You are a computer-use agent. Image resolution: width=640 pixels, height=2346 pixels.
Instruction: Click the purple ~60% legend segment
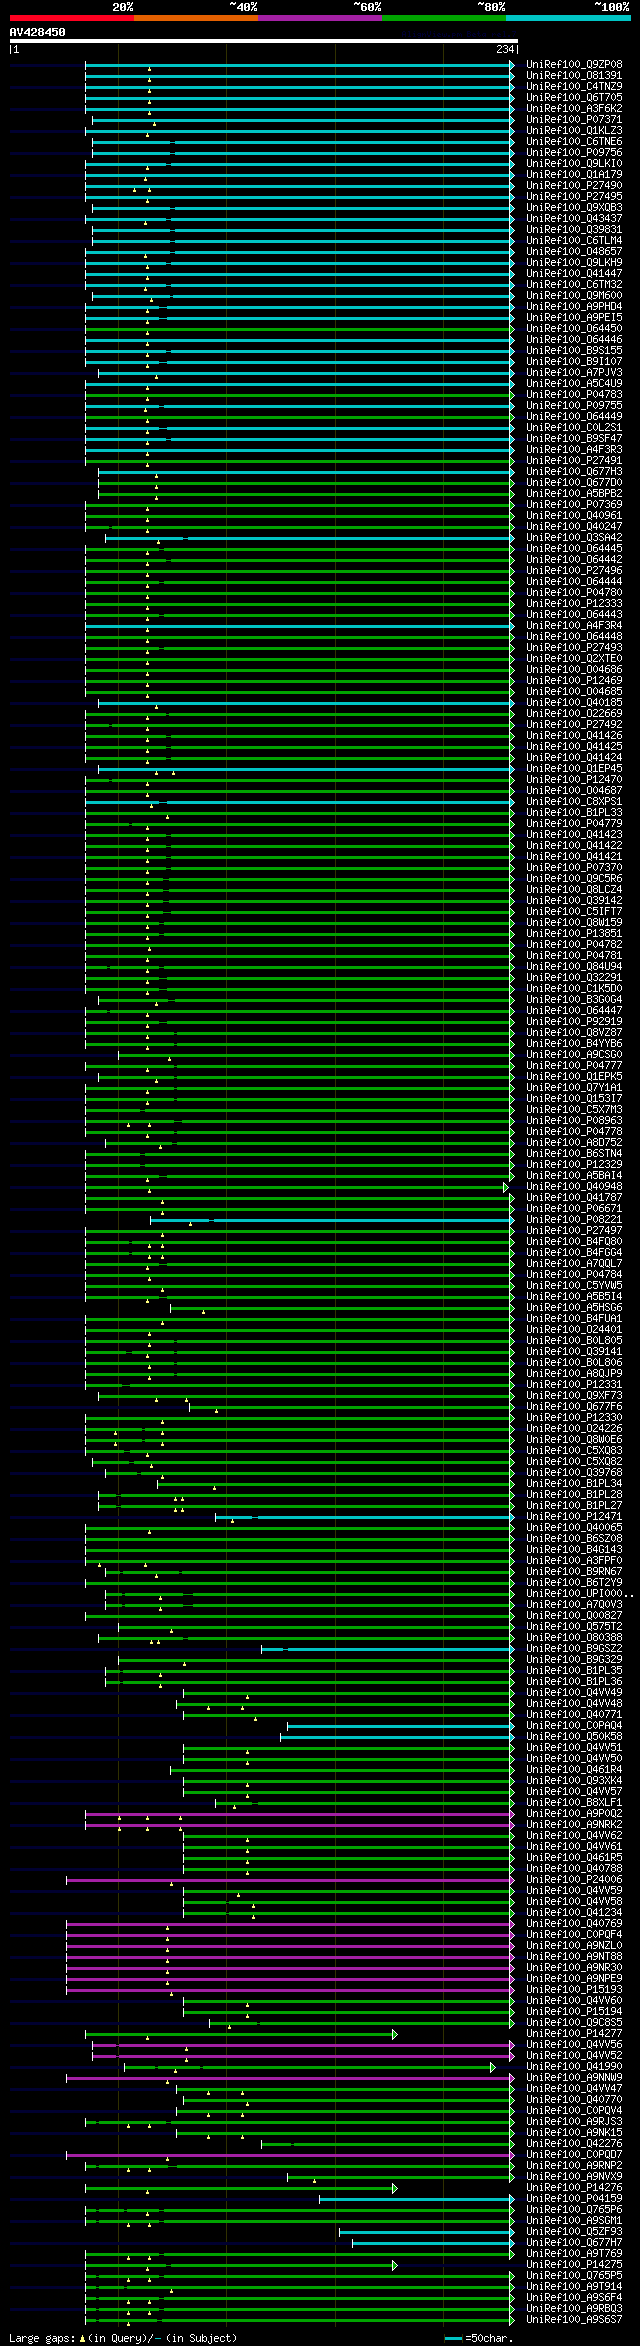tap(320, 18)
